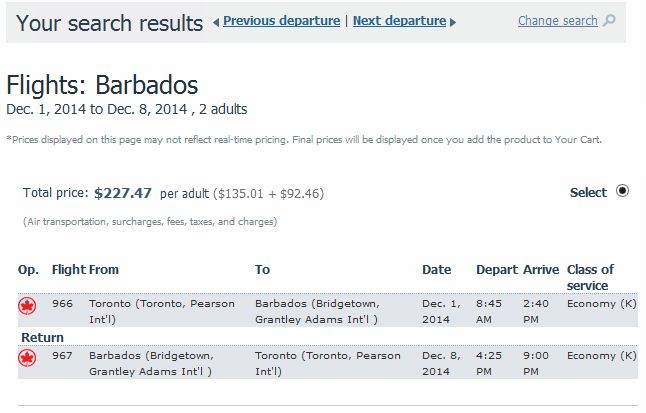Screen dimensions: 646x413
Task: Open the Previous departure link
Action: click(x=281, y=21)
